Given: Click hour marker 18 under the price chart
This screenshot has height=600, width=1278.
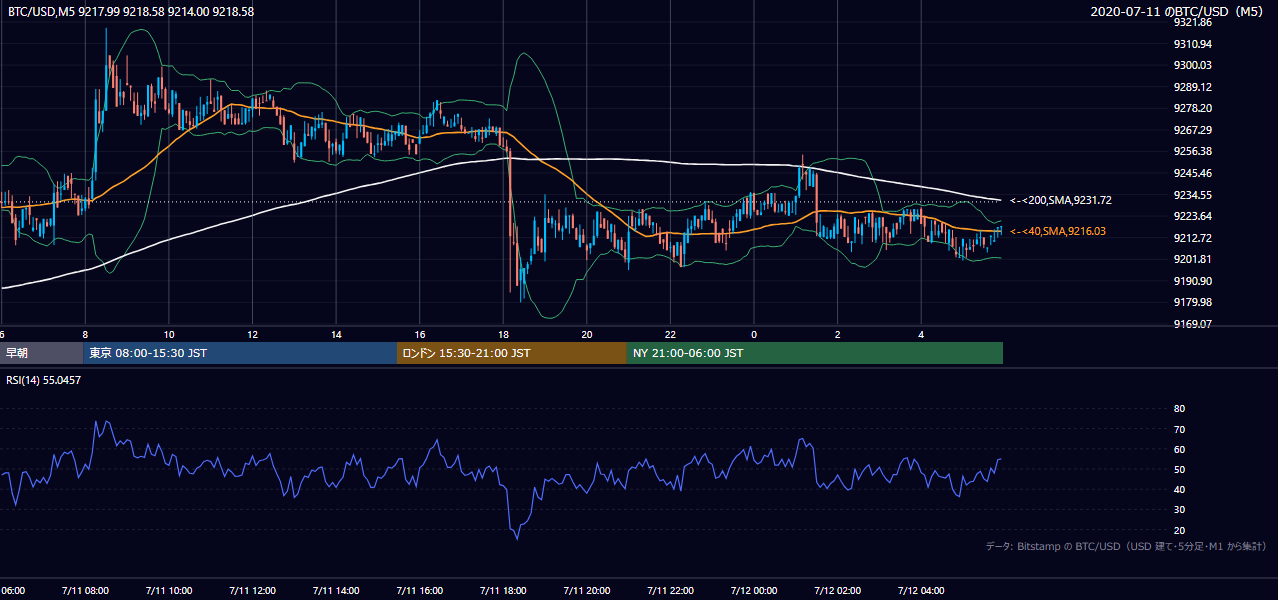Looking at the screenshot, I should (503, 334).
